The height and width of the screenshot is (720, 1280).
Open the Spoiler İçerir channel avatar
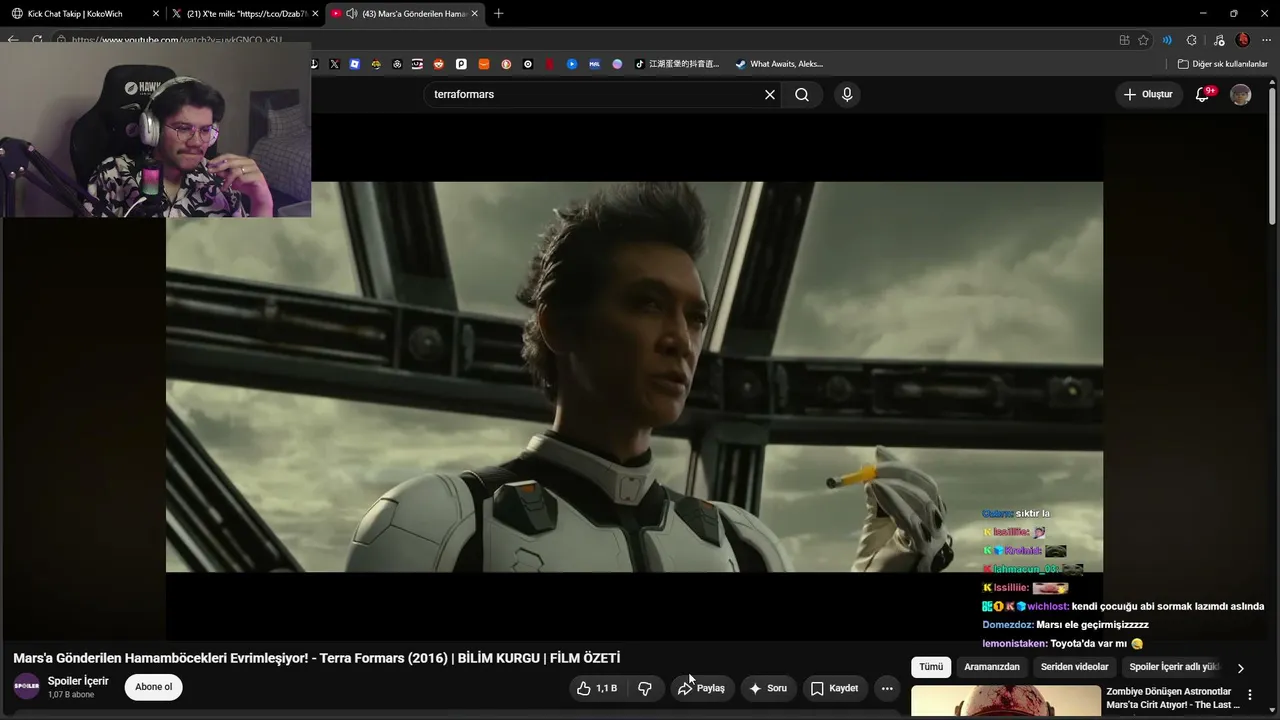point(27,687)
